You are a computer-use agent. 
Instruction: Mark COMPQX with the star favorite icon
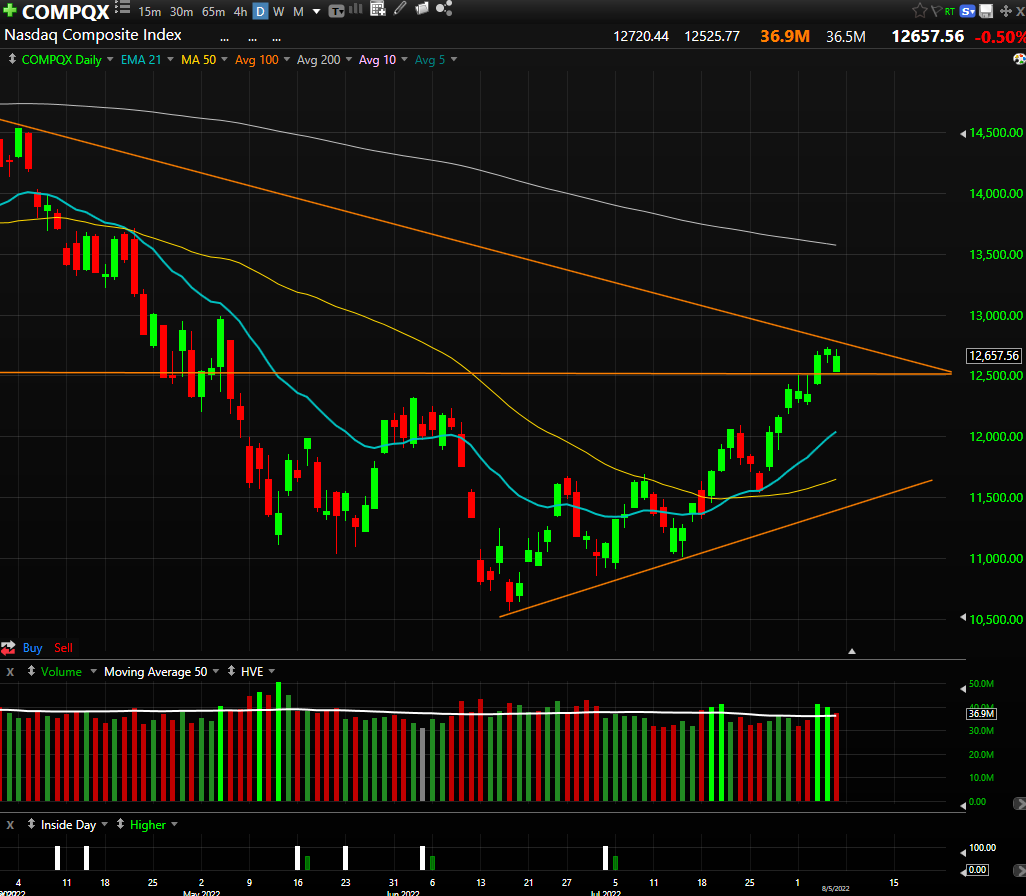click(920, 10)
